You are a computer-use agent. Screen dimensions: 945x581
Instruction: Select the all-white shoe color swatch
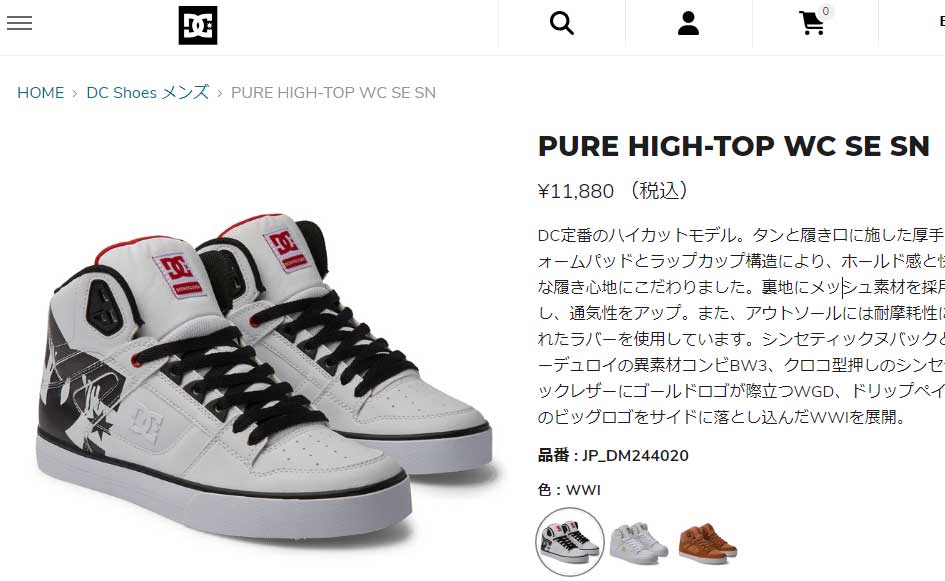(638, 543)
